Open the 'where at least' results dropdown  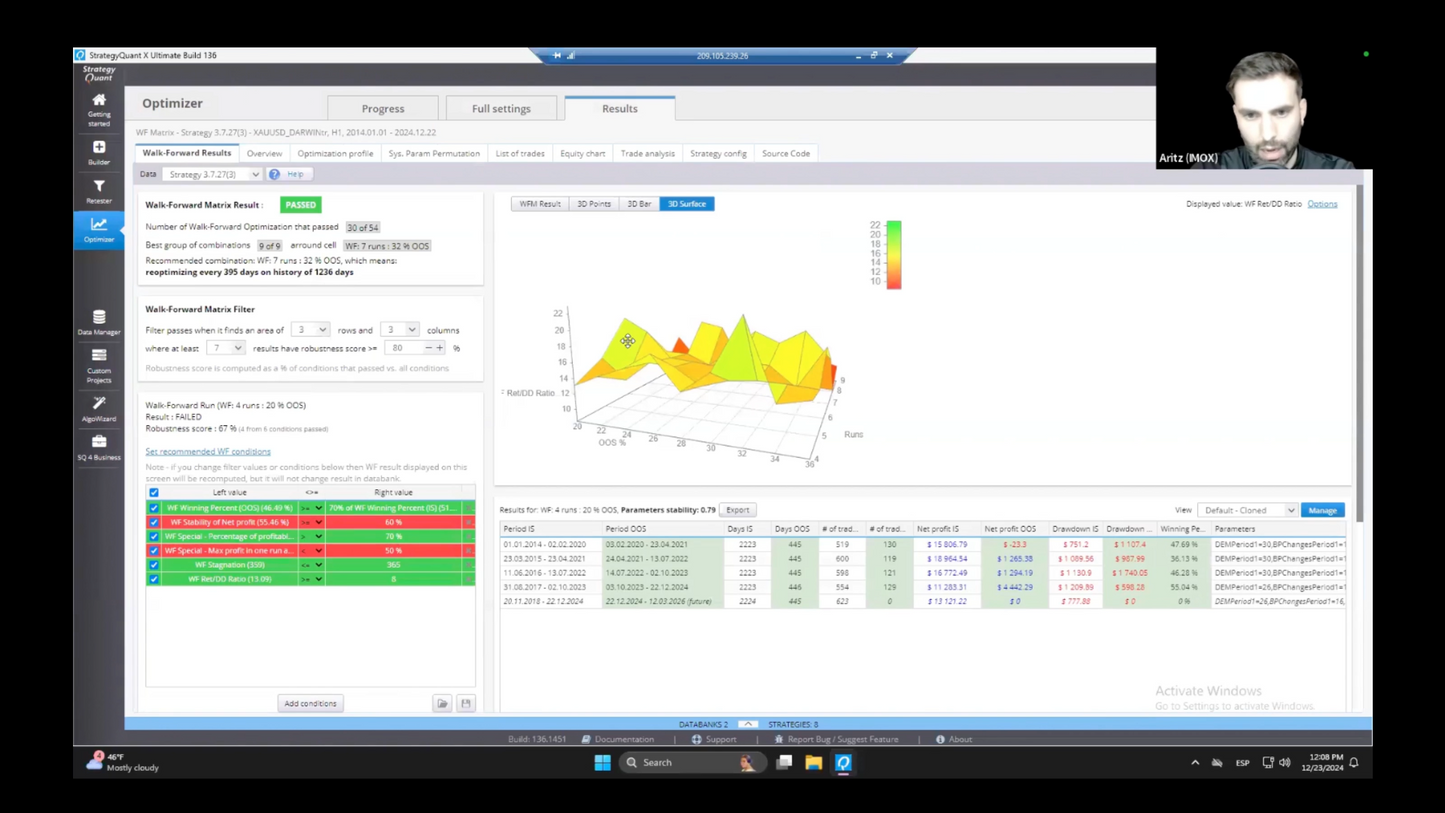tap(225, 348)
